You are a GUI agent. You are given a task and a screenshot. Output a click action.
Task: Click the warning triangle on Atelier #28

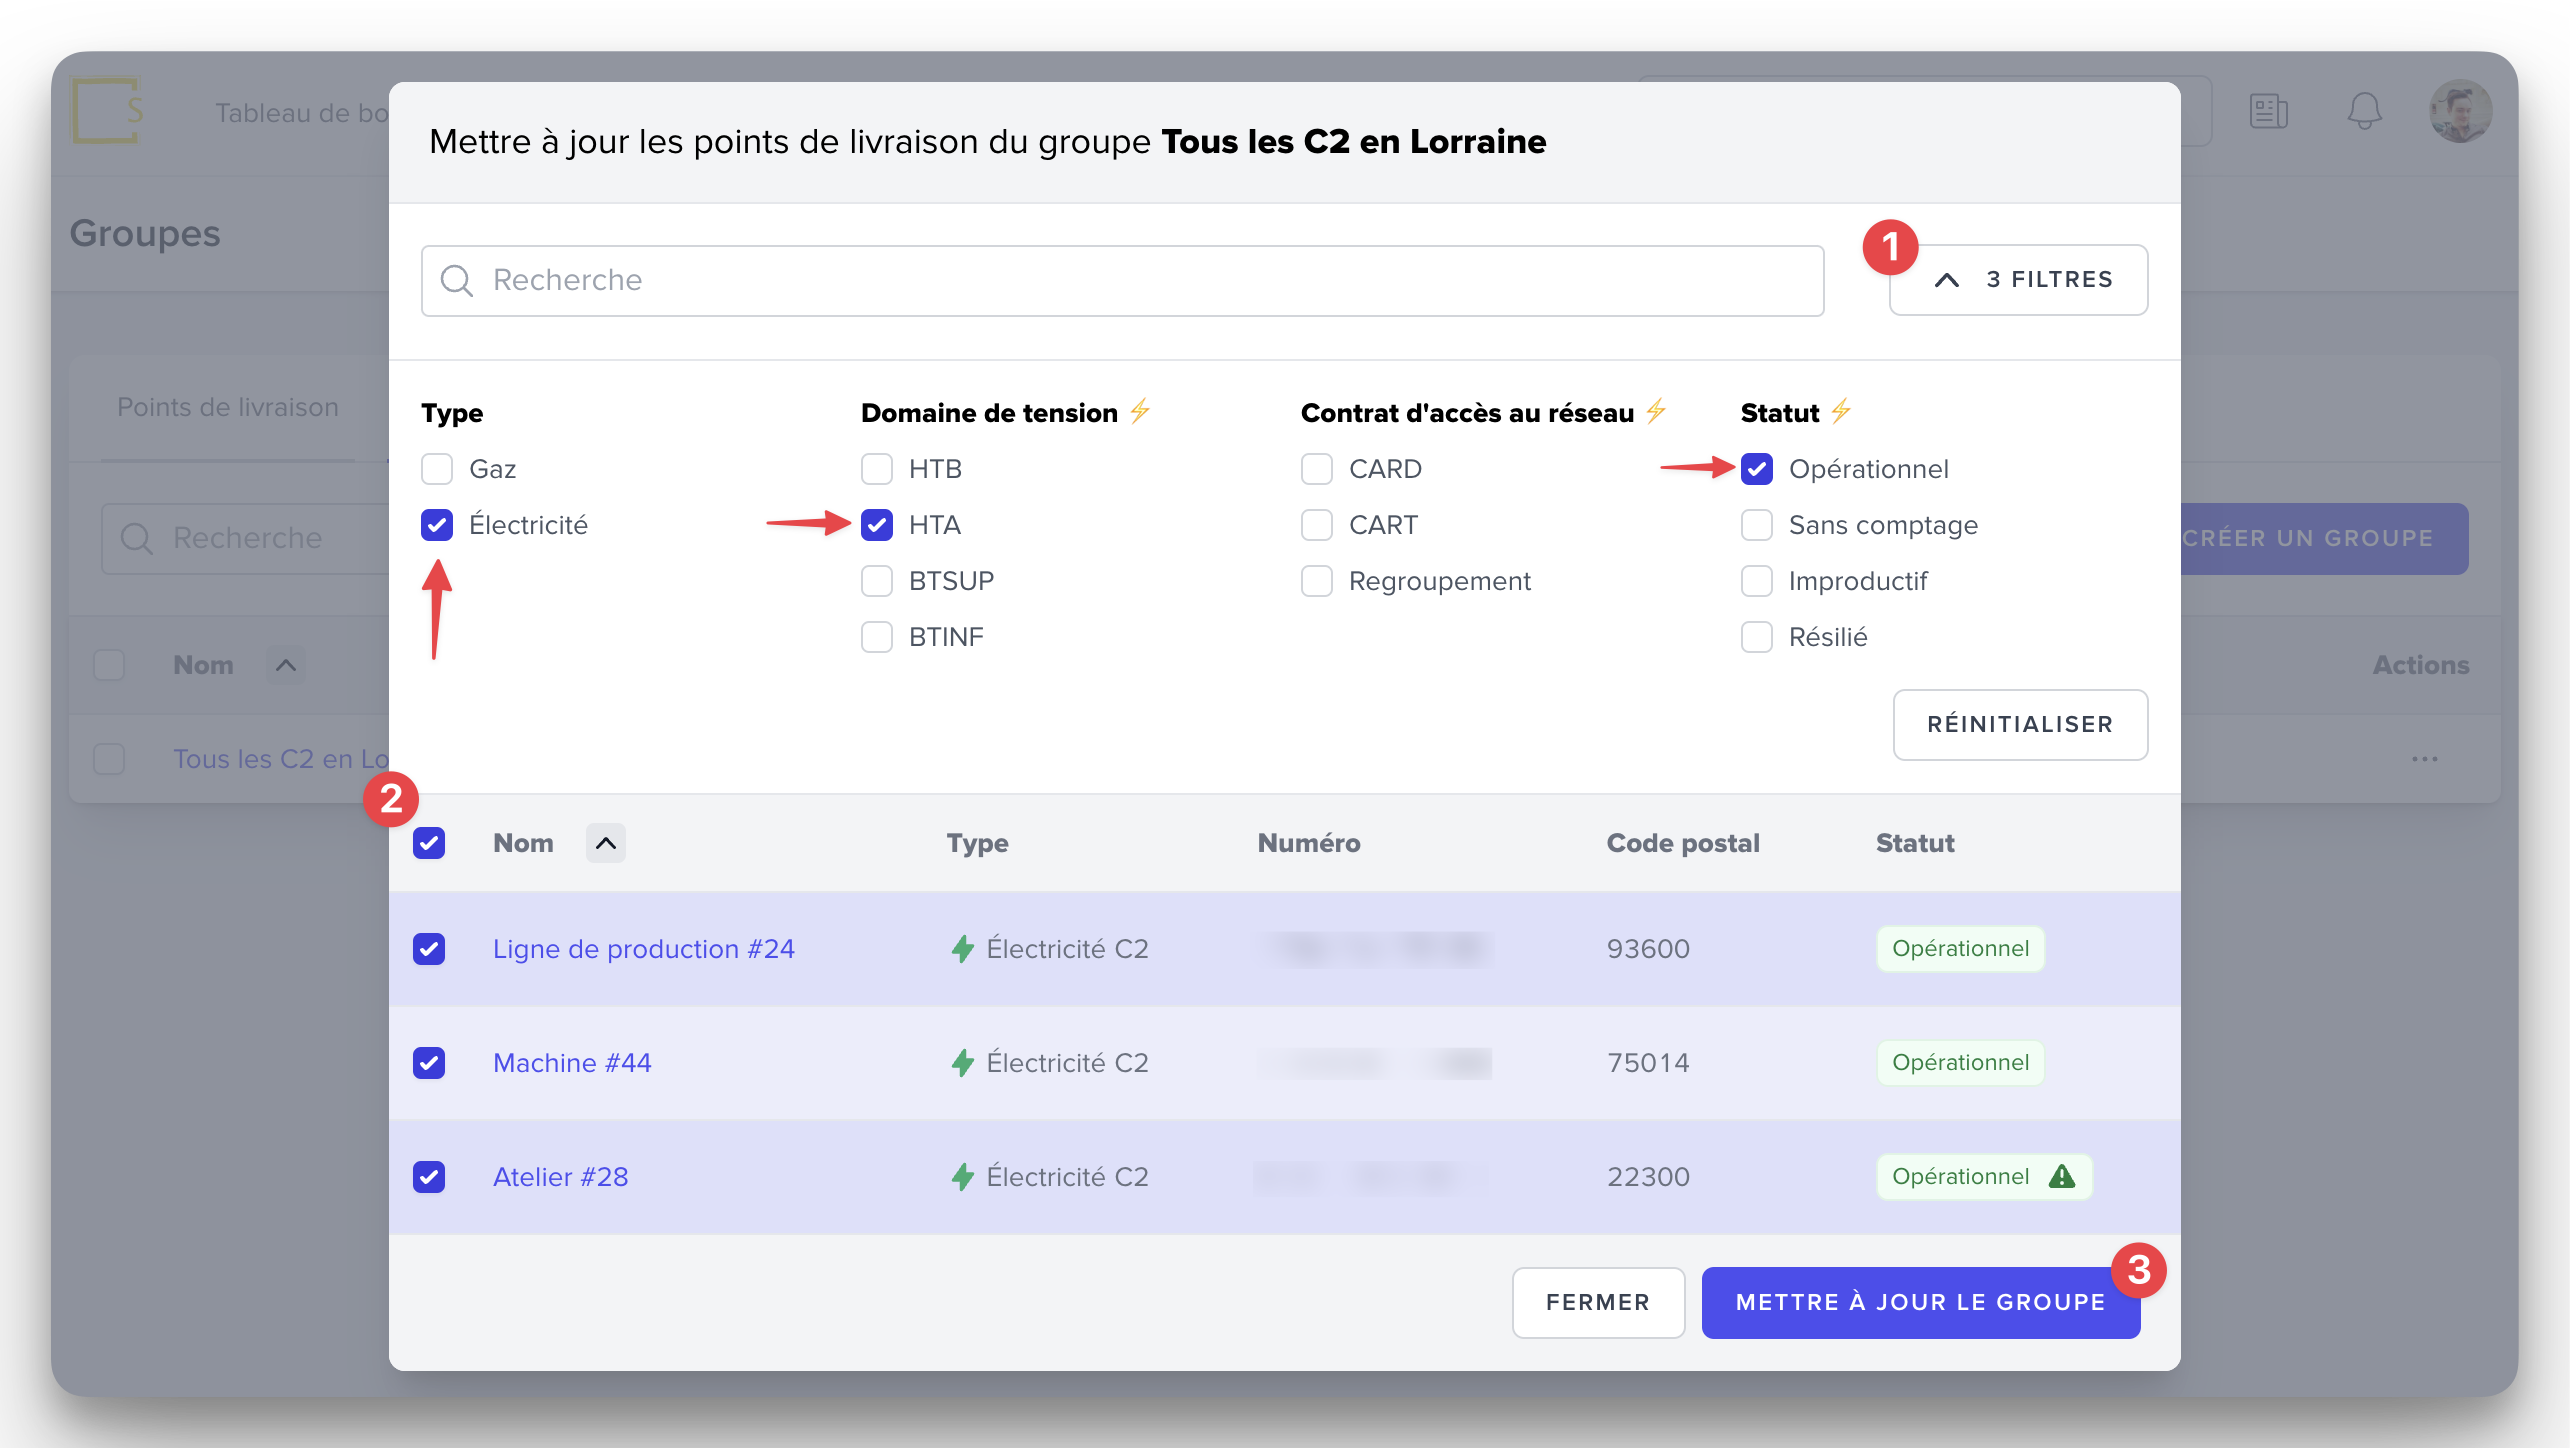(2062, 1177)
